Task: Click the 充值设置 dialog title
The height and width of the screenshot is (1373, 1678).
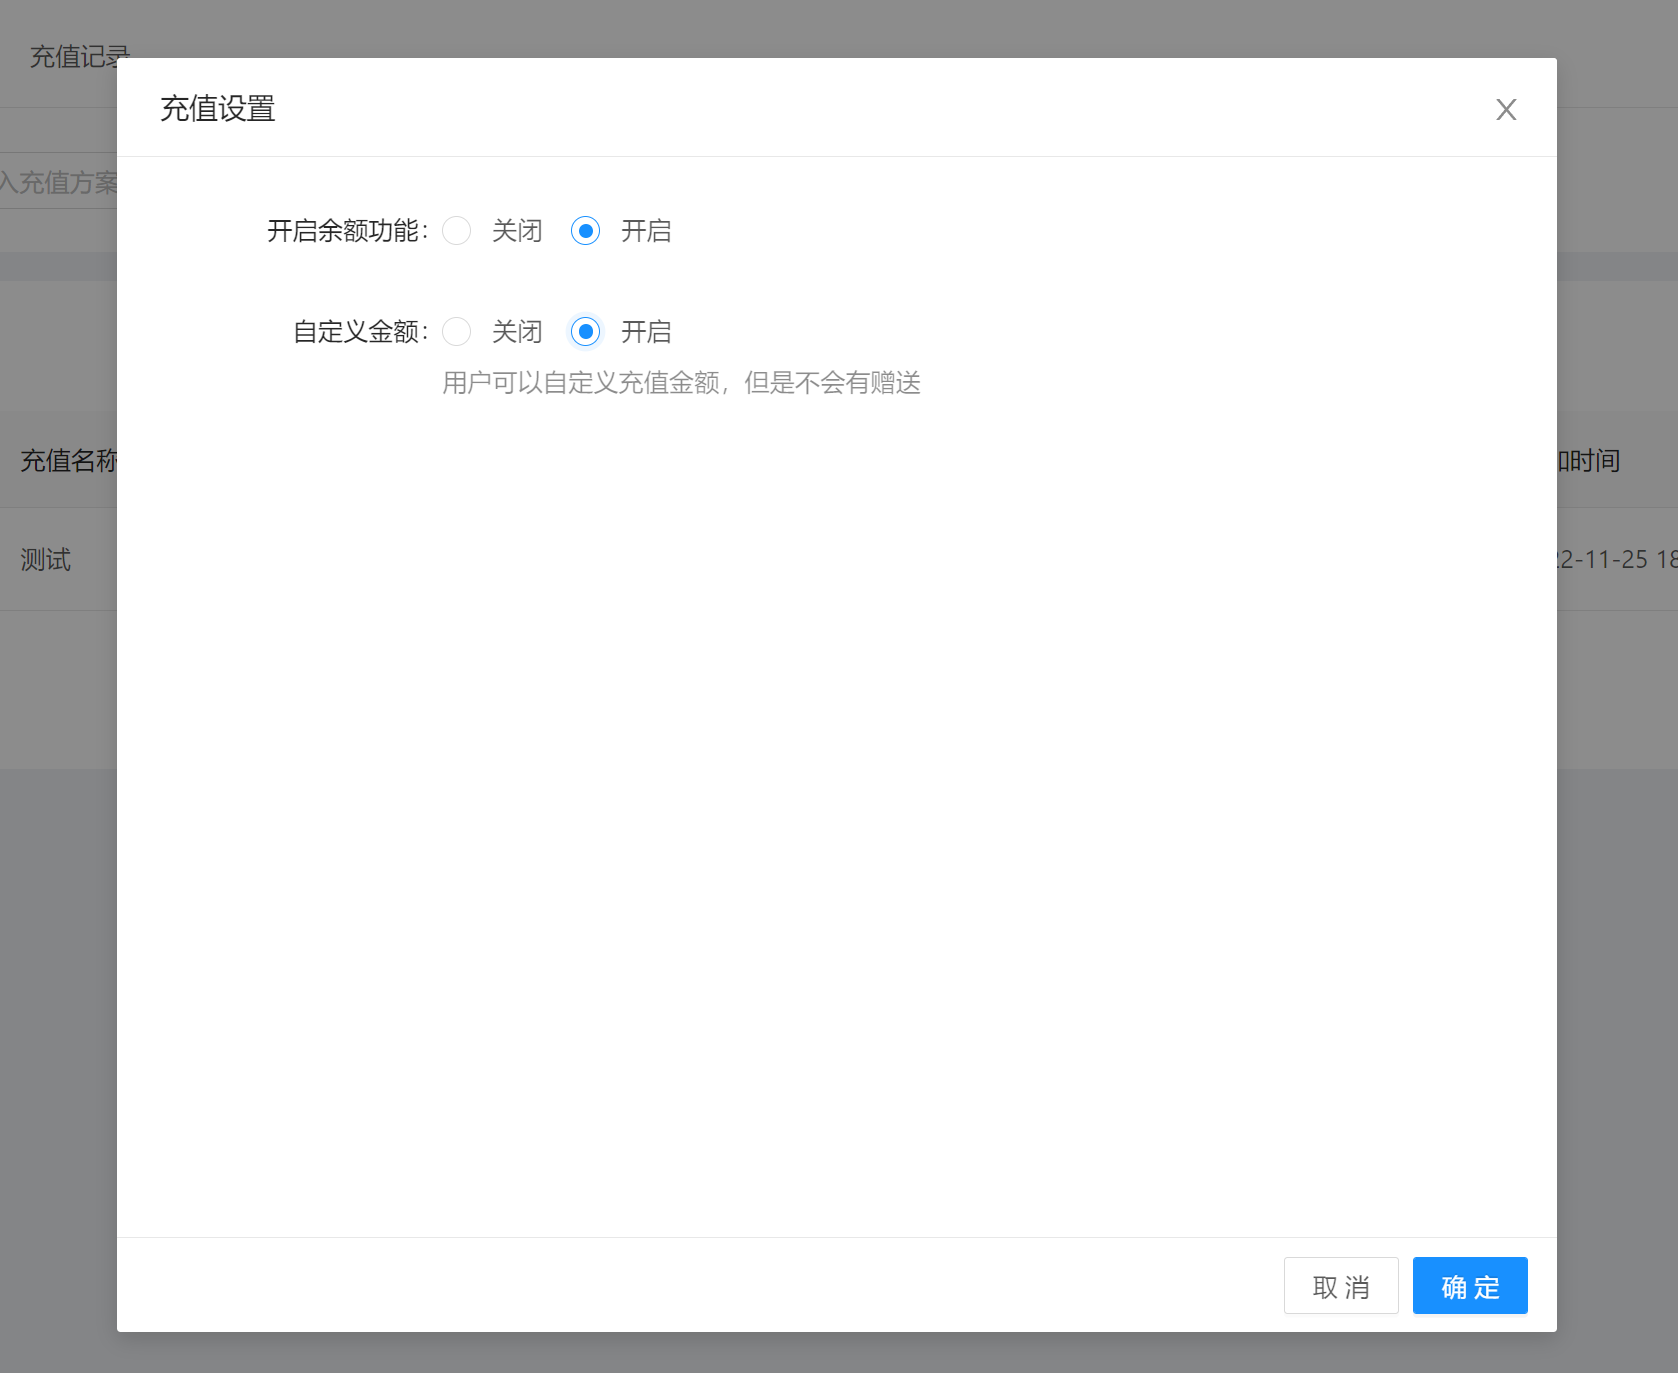Action: 218,109
